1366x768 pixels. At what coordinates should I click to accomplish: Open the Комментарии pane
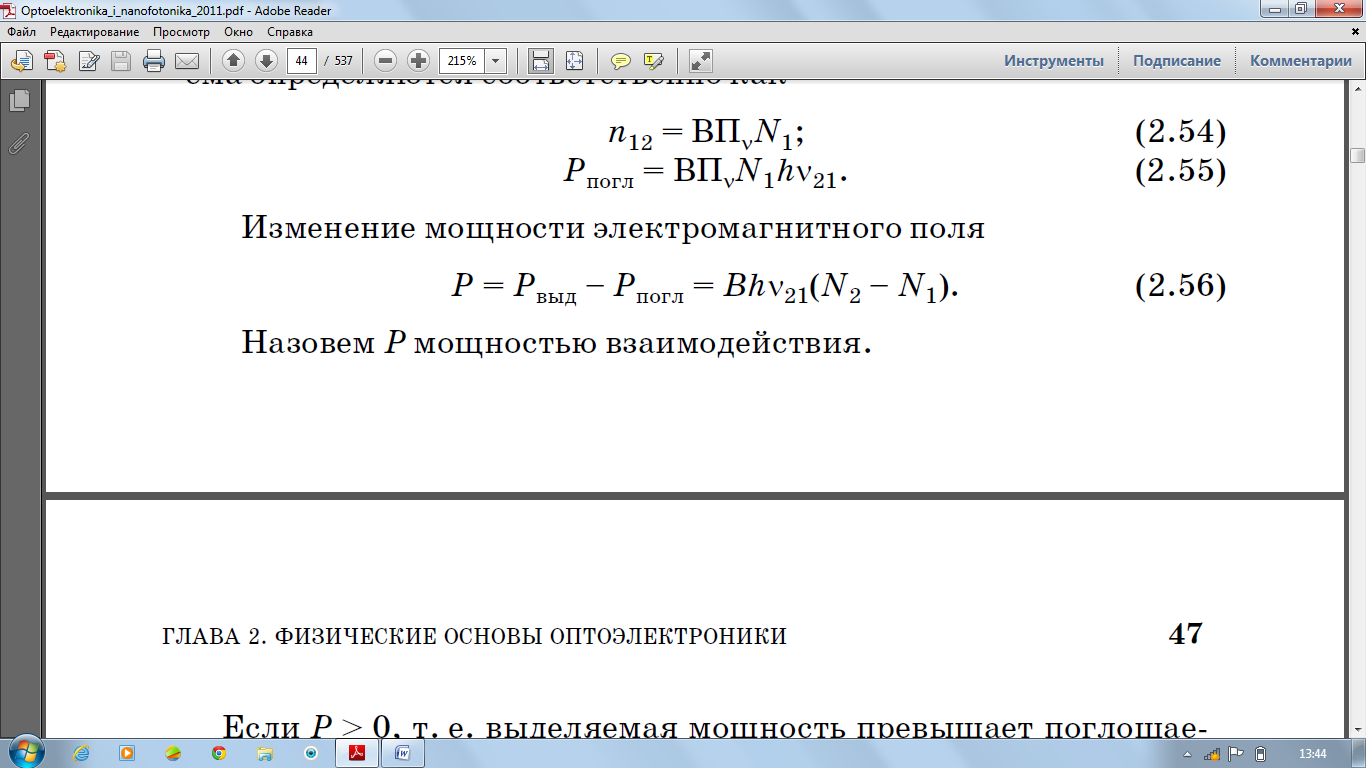tap(1301, 61)
